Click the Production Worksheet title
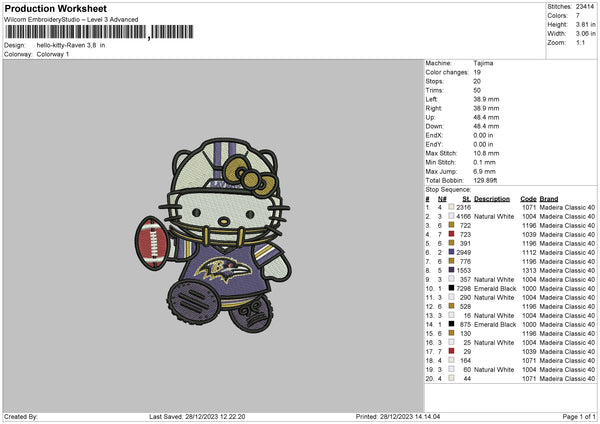 point(55,8)
